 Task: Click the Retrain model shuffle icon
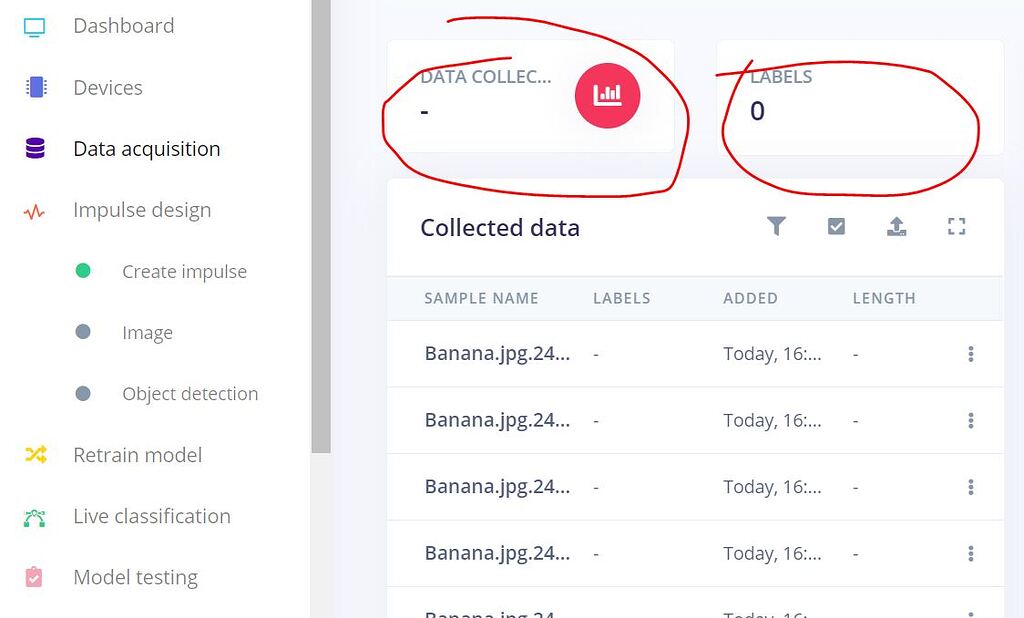click(x=35, y=455)
